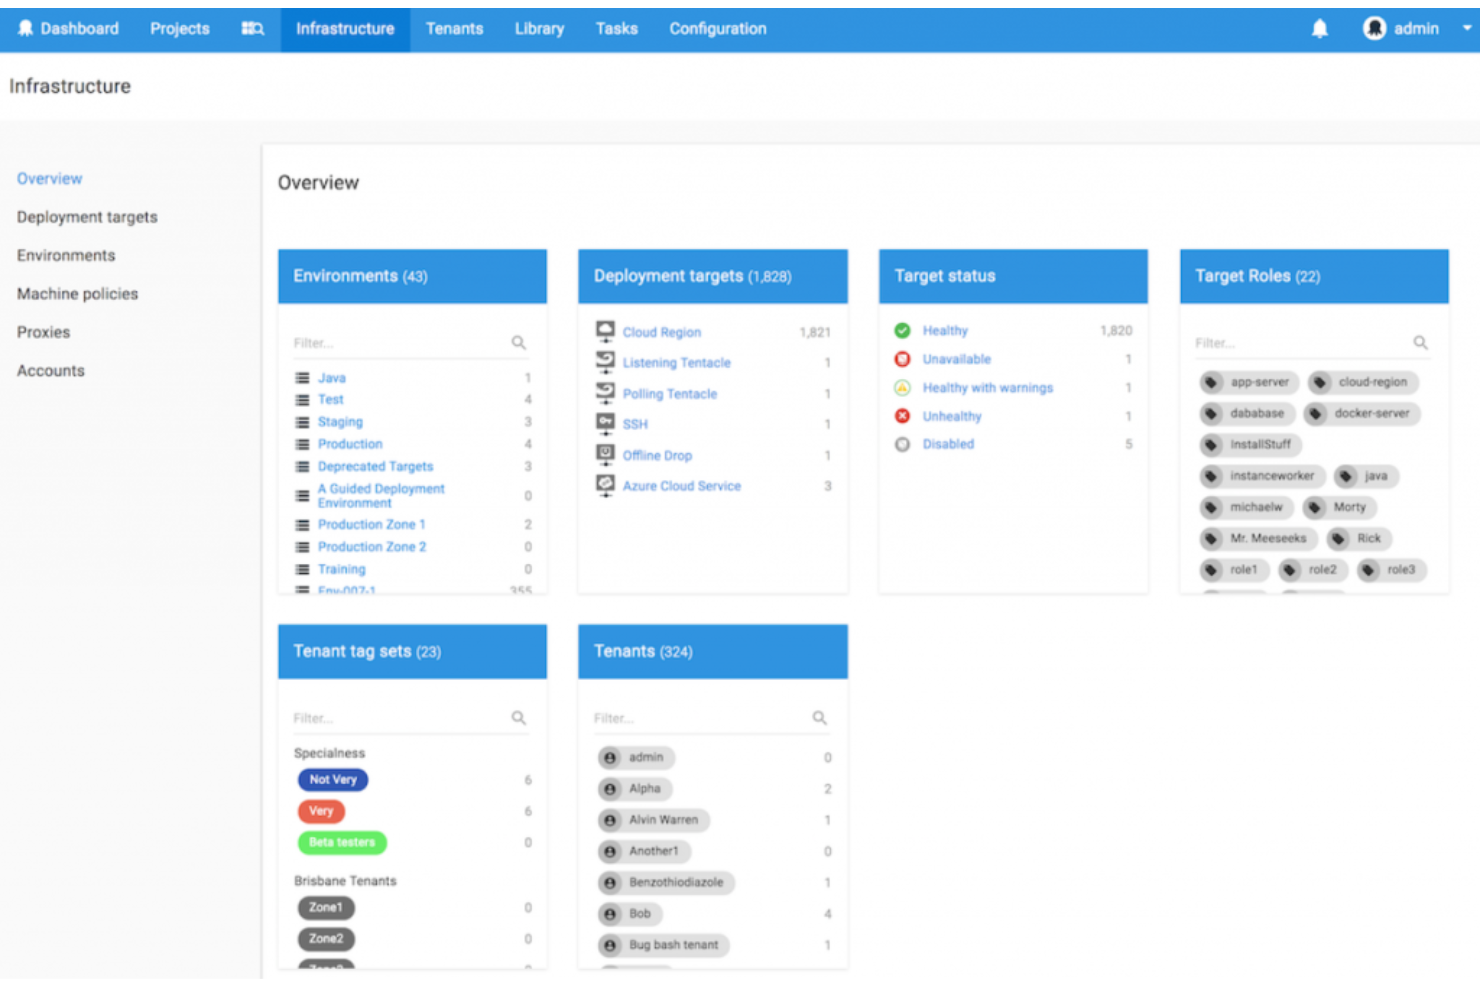Open Deployment targets from the sidebar
Image resolution: width=1480 pixels, height=987 pixels.
87,216
